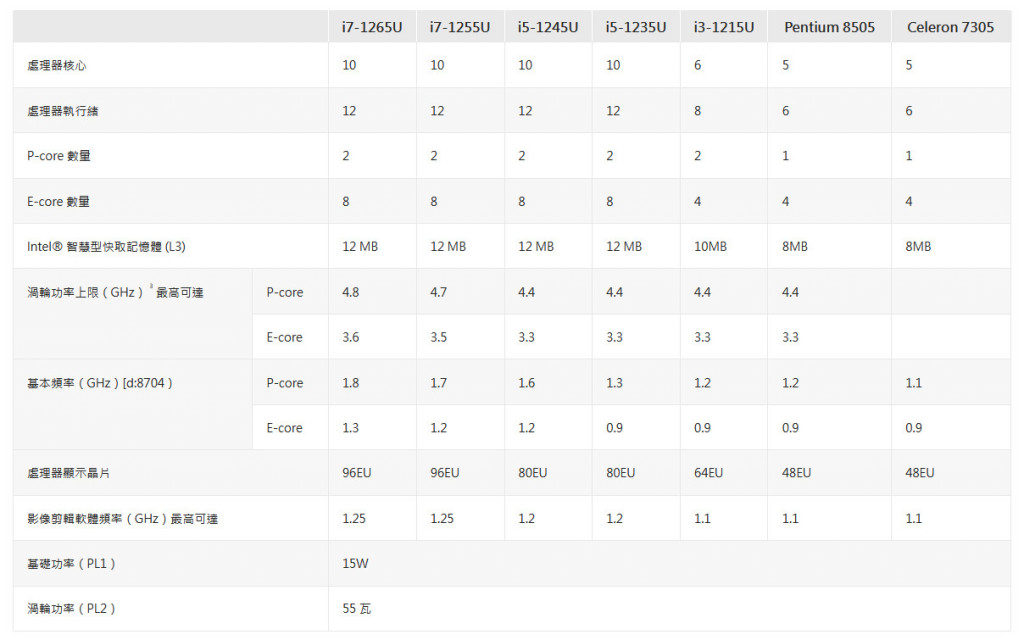Click the 基本頻率 (GHz) row label
Screen dimensions: 1024x640
(100, 383)
